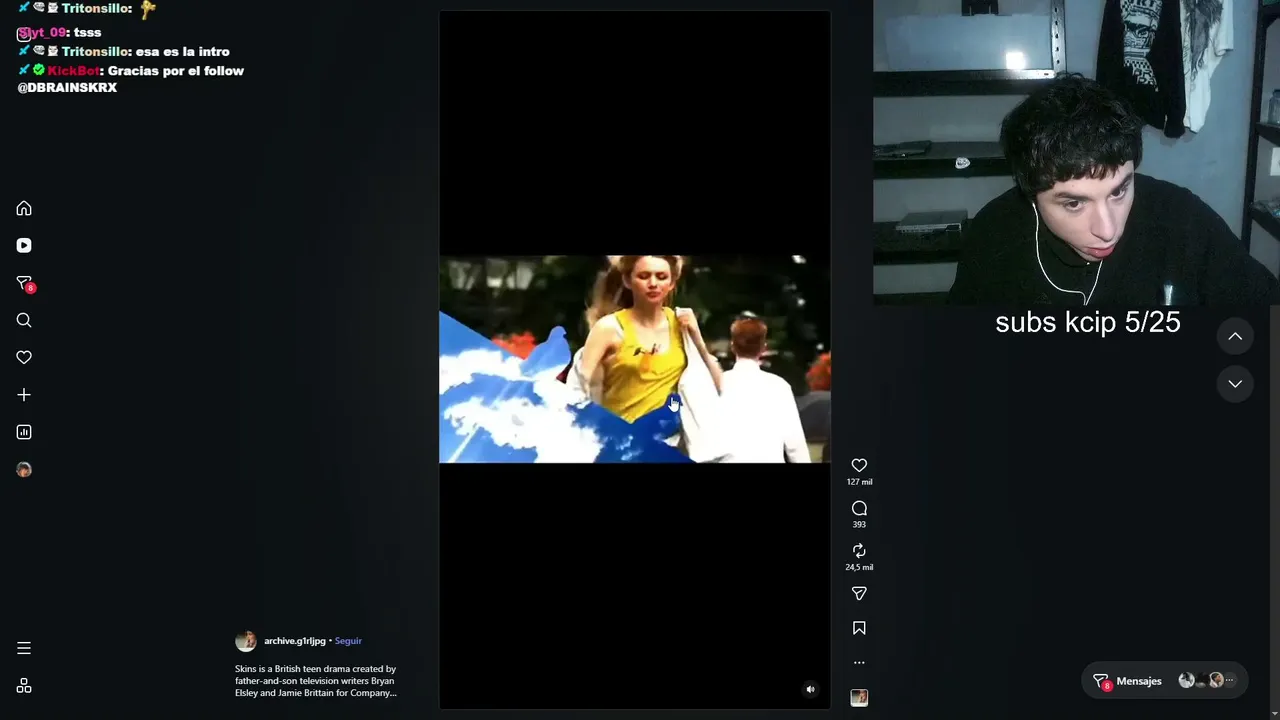
Task: Repost the reel with arrows icon
Action: click(x=859, y=551)
